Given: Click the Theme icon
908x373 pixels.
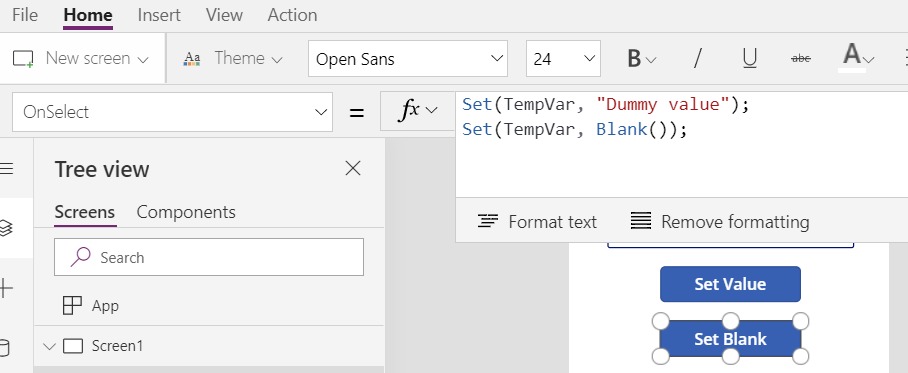Looking at the screenshot, I should click(192, 59).
